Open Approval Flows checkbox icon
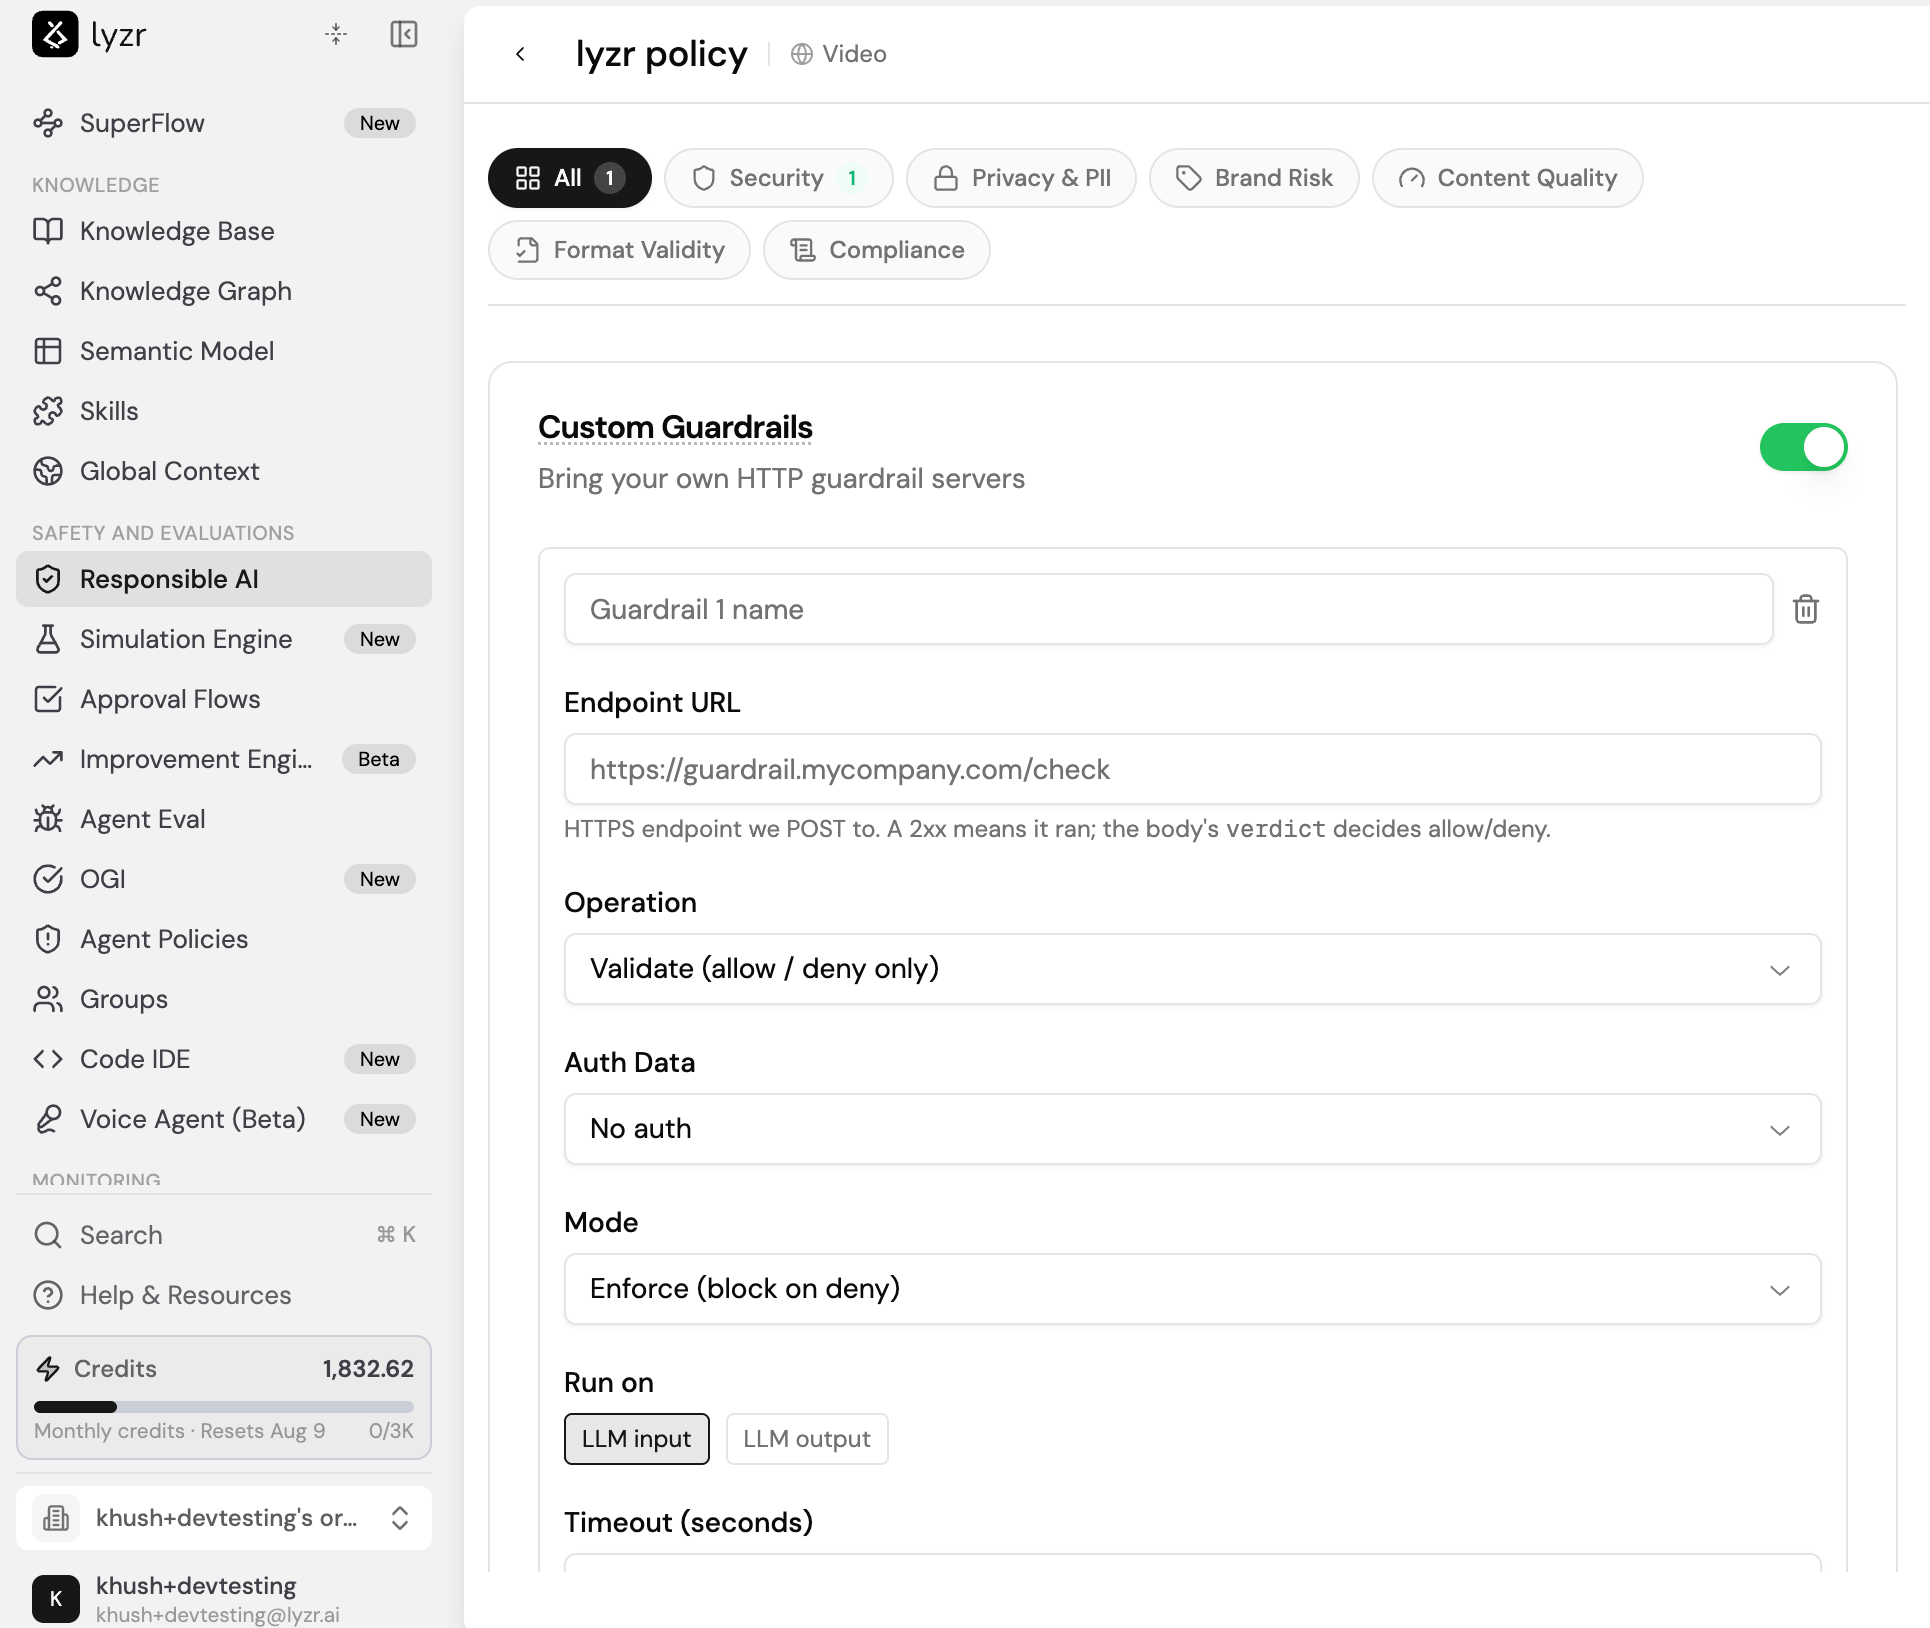The image size is (1930, 1628). coord(48,699)
